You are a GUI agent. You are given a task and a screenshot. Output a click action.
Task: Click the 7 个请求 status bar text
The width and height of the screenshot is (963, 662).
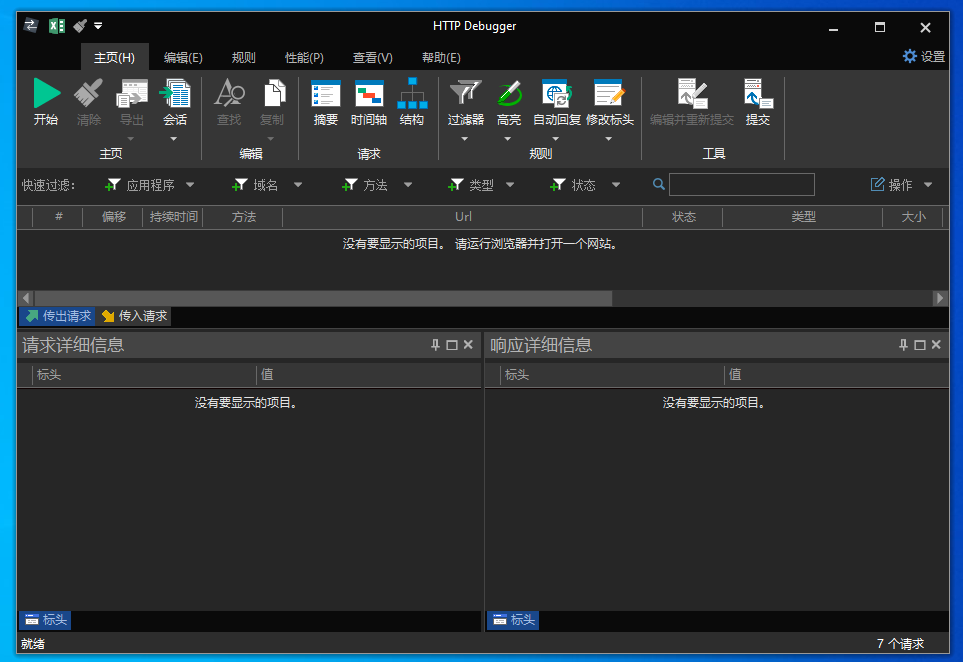click(900, 644)
